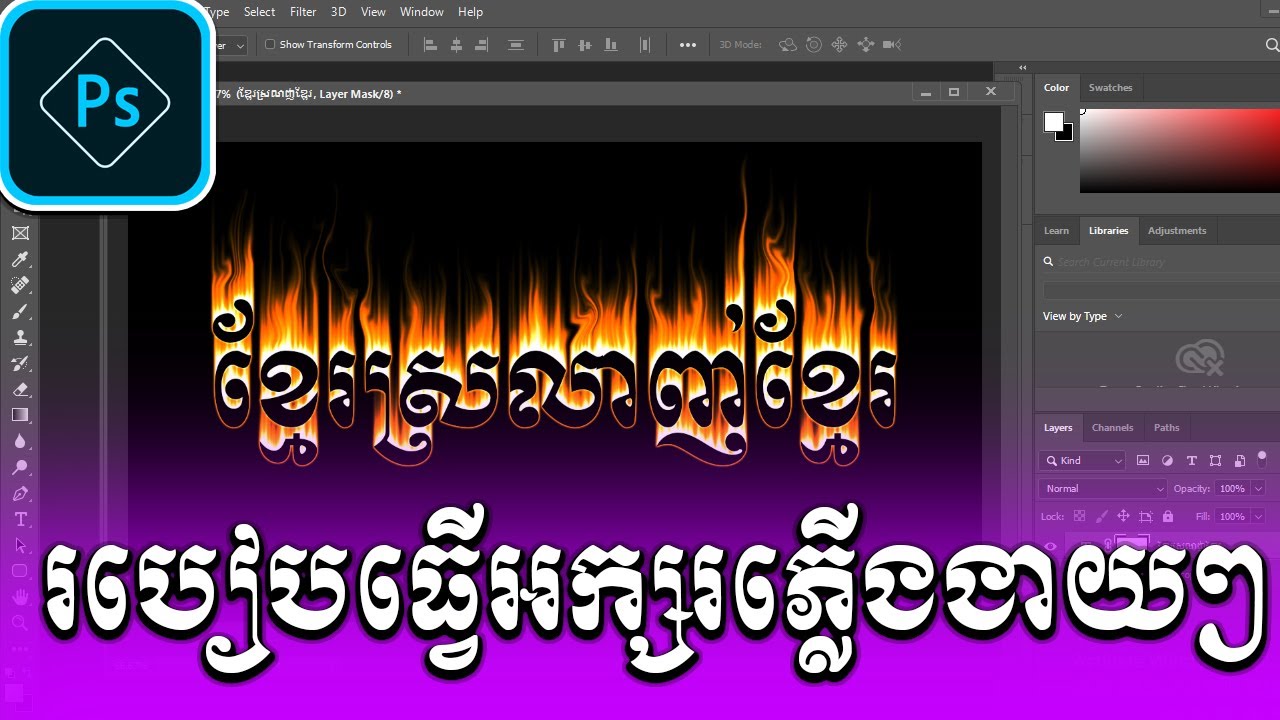Open the Fill value dropdown arrow
This screenshot has width=1280, height=720.
[x=1257, y=516]
